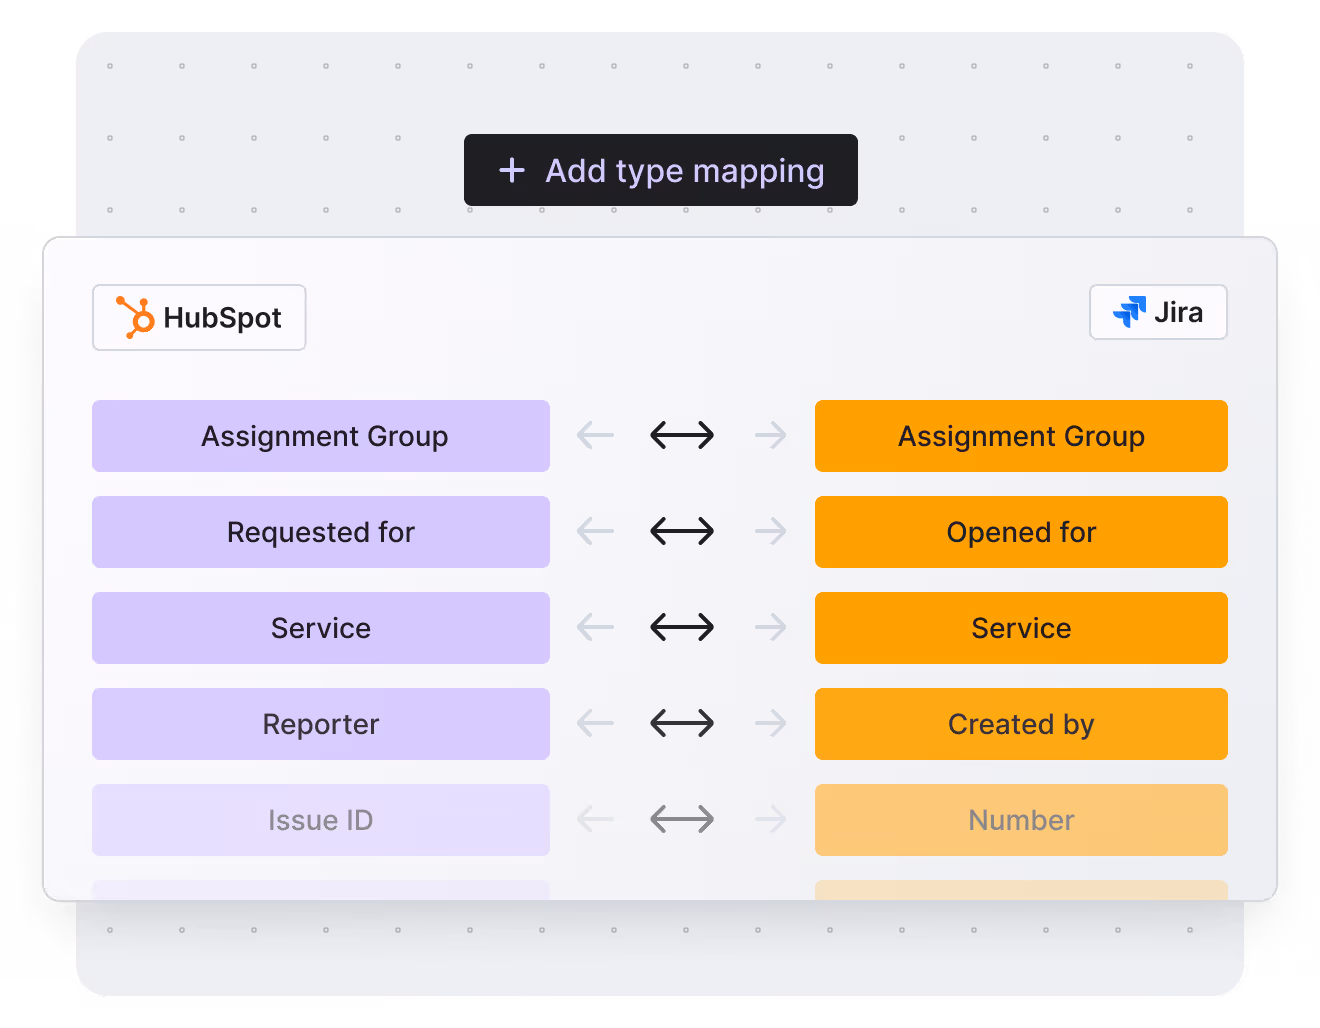1320x1028 pixels.
Task: Set two-way sync for Issue ID row
Action: (682, 819)
